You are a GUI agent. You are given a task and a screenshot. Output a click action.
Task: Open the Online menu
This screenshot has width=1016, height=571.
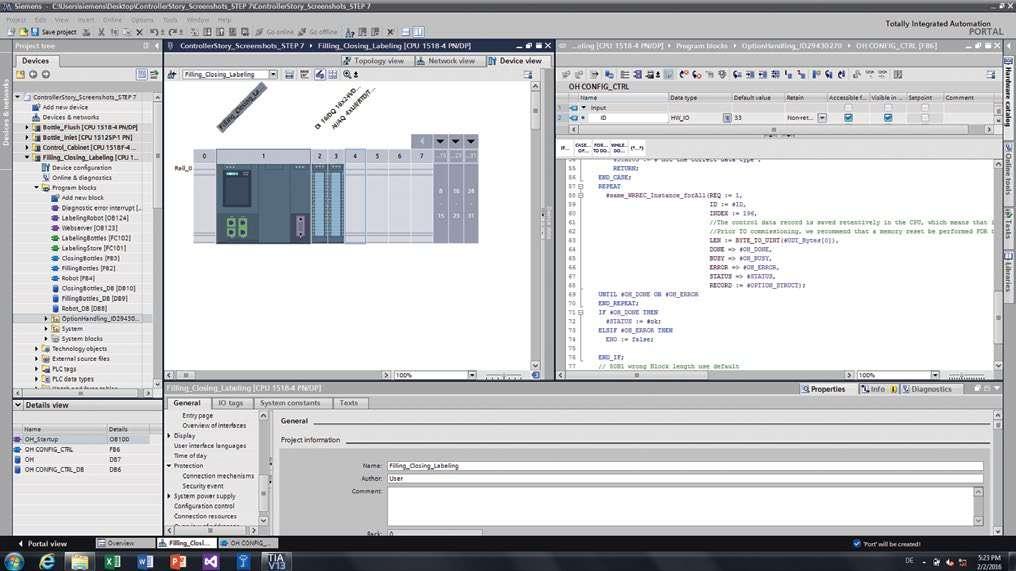pyautogui.click(x=112, y=20)
